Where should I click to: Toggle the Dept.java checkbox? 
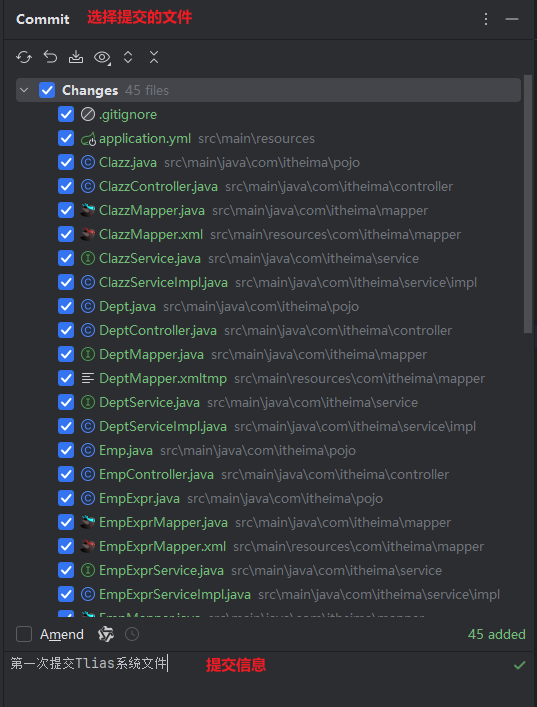tap(66, 306)
